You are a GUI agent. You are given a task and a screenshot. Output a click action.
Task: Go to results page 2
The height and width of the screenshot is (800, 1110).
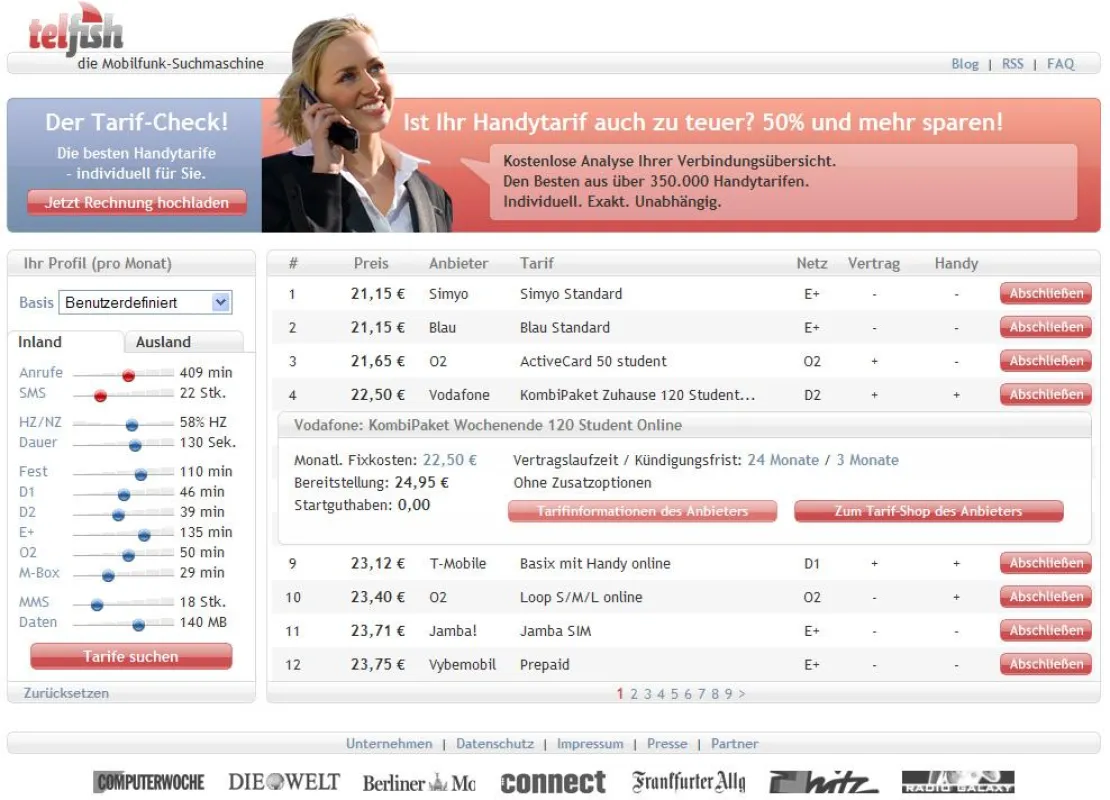click(634, 694)
